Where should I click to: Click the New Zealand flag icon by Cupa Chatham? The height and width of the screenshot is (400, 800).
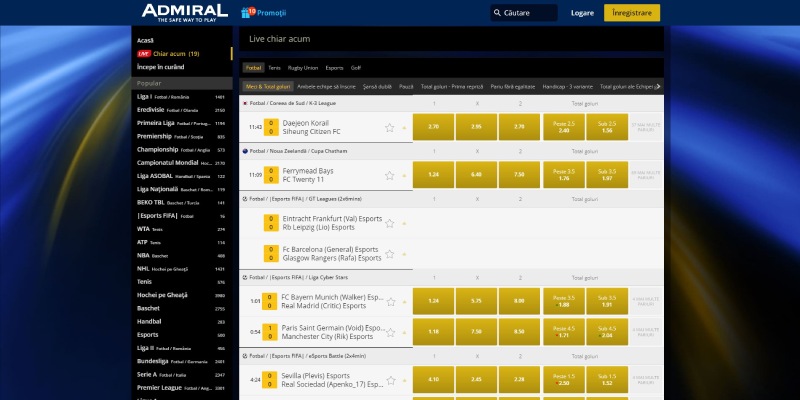245,151
